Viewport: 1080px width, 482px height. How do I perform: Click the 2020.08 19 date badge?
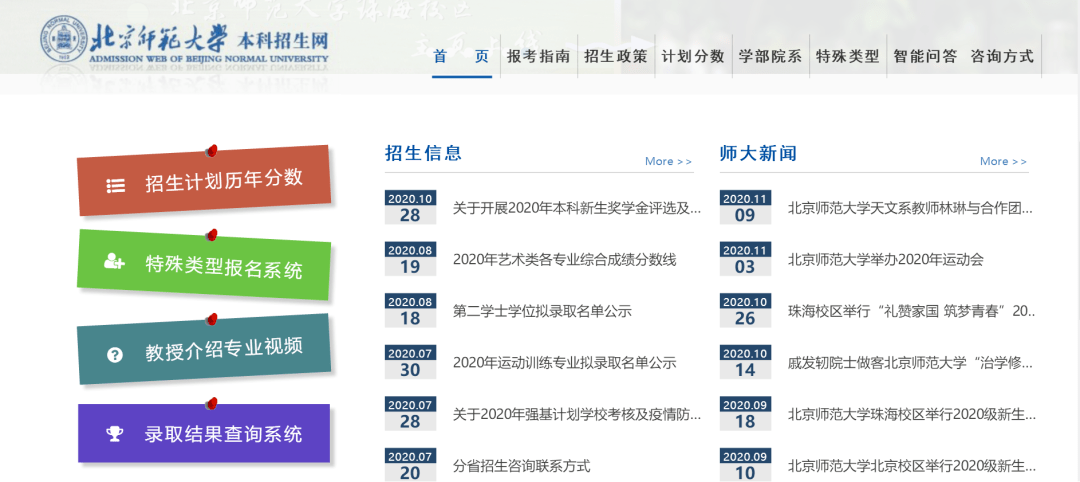410,259
